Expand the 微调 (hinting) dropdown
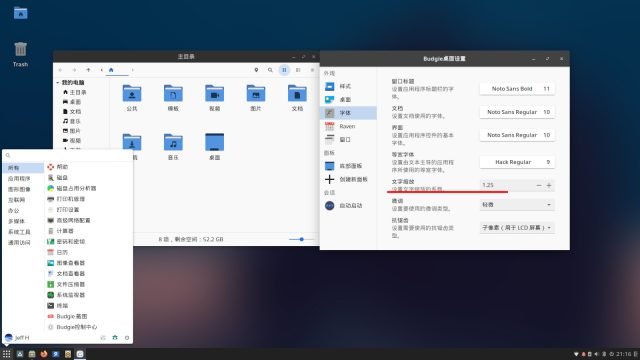This screenshot has width=640, height=360. click(x=517, y=205)
